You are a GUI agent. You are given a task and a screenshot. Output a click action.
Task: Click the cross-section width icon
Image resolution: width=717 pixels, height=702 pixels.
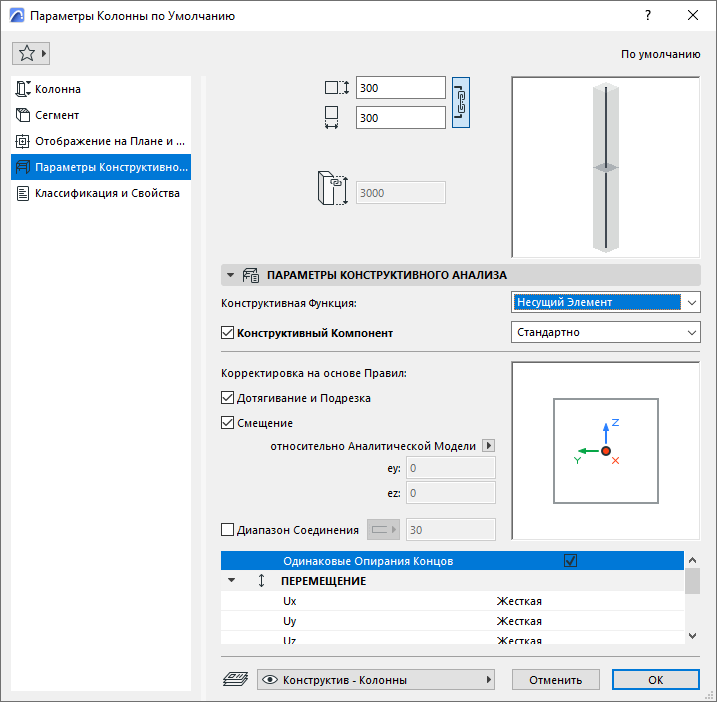coord(332,118)
